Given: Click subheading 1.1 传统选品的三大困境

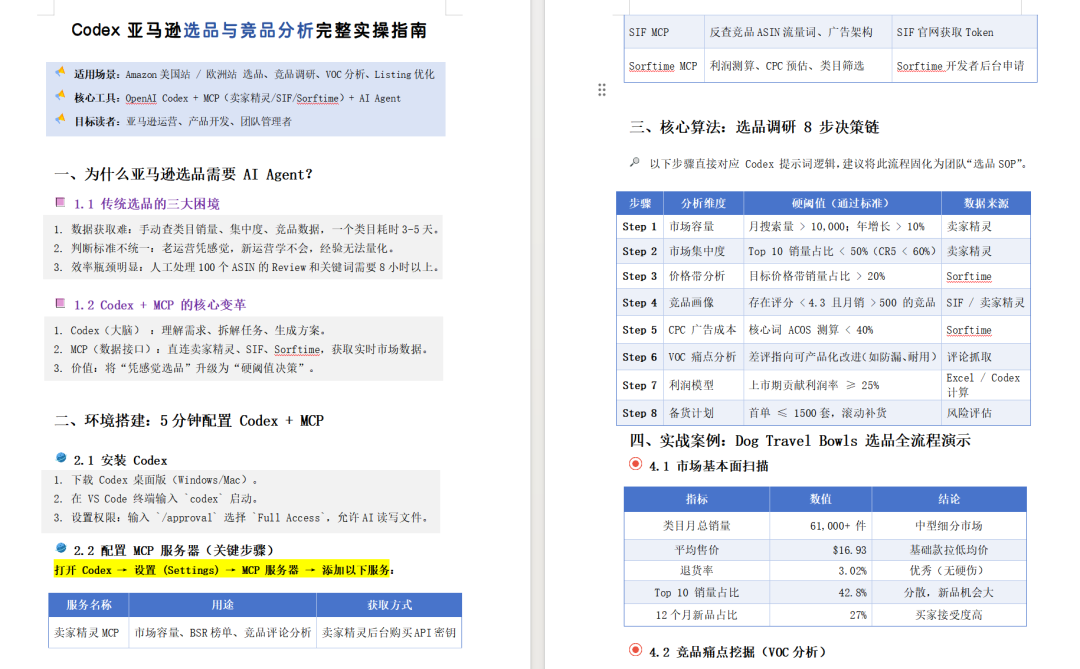Looking at the screenshot, I should pyautogui.click(x=147, y=204).
